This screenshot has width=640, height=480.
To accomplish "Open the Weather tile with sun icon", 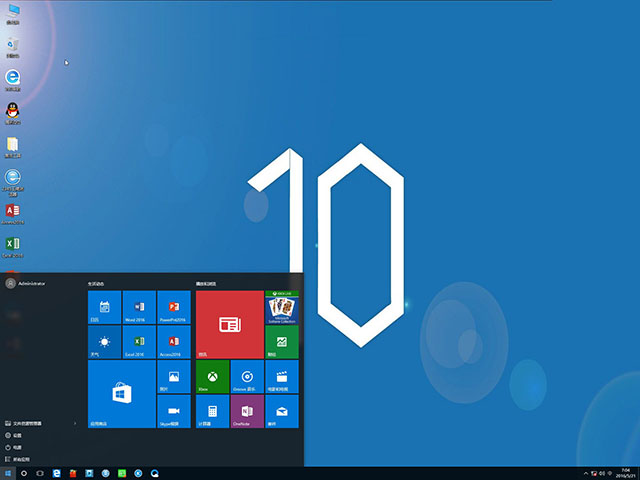I will (104, 342).
